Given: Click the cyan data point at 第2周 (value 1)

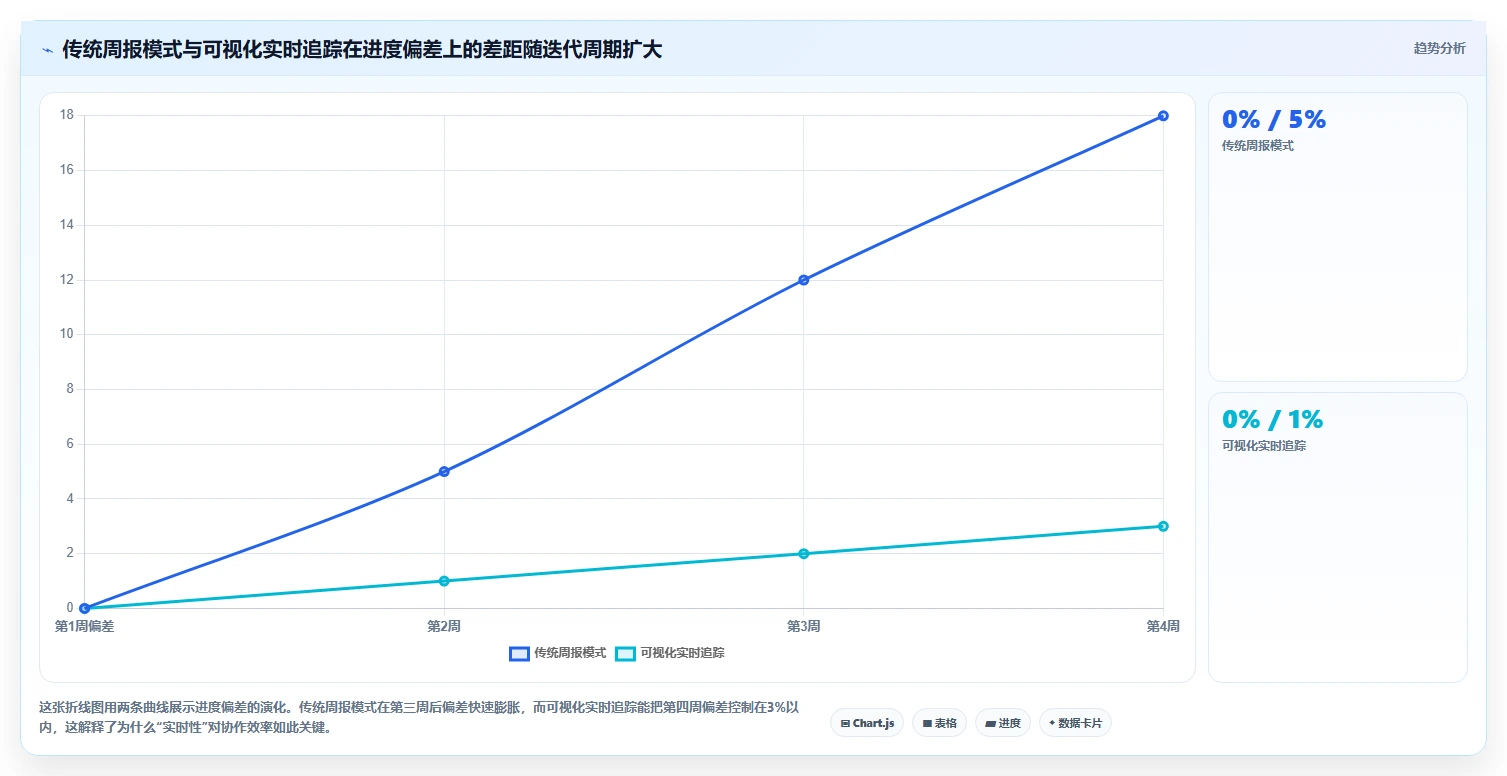Looking at the screenshot, I should (x=444, y=581).
